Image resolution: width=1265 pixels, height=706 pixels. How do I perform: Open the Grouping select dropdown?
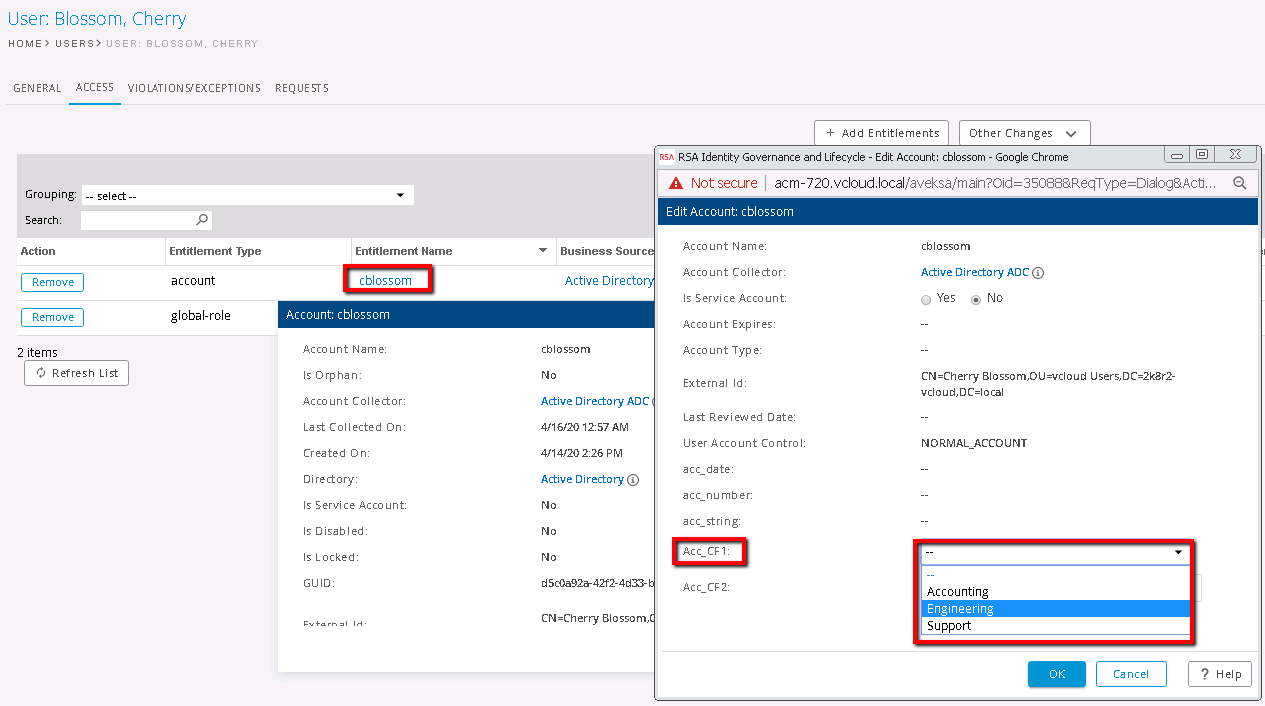point(247,196)
